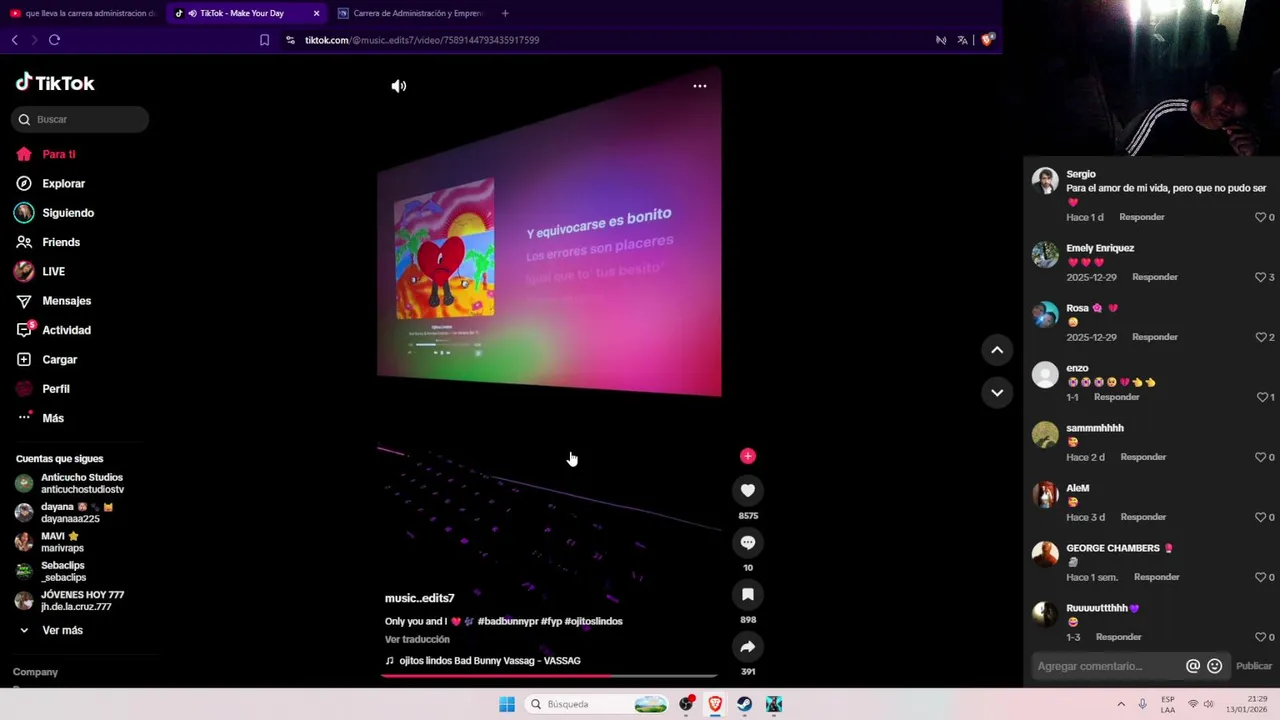Switch to the YouTube tab about carrera administracion

pyautogui.click(x=83, y=13)
